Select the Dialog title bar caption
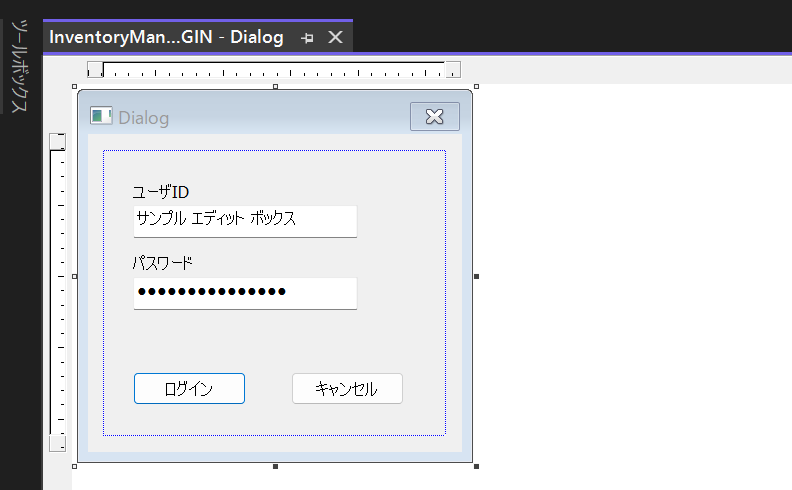Screen dimensions: 792x490 (x=144, y=118)
